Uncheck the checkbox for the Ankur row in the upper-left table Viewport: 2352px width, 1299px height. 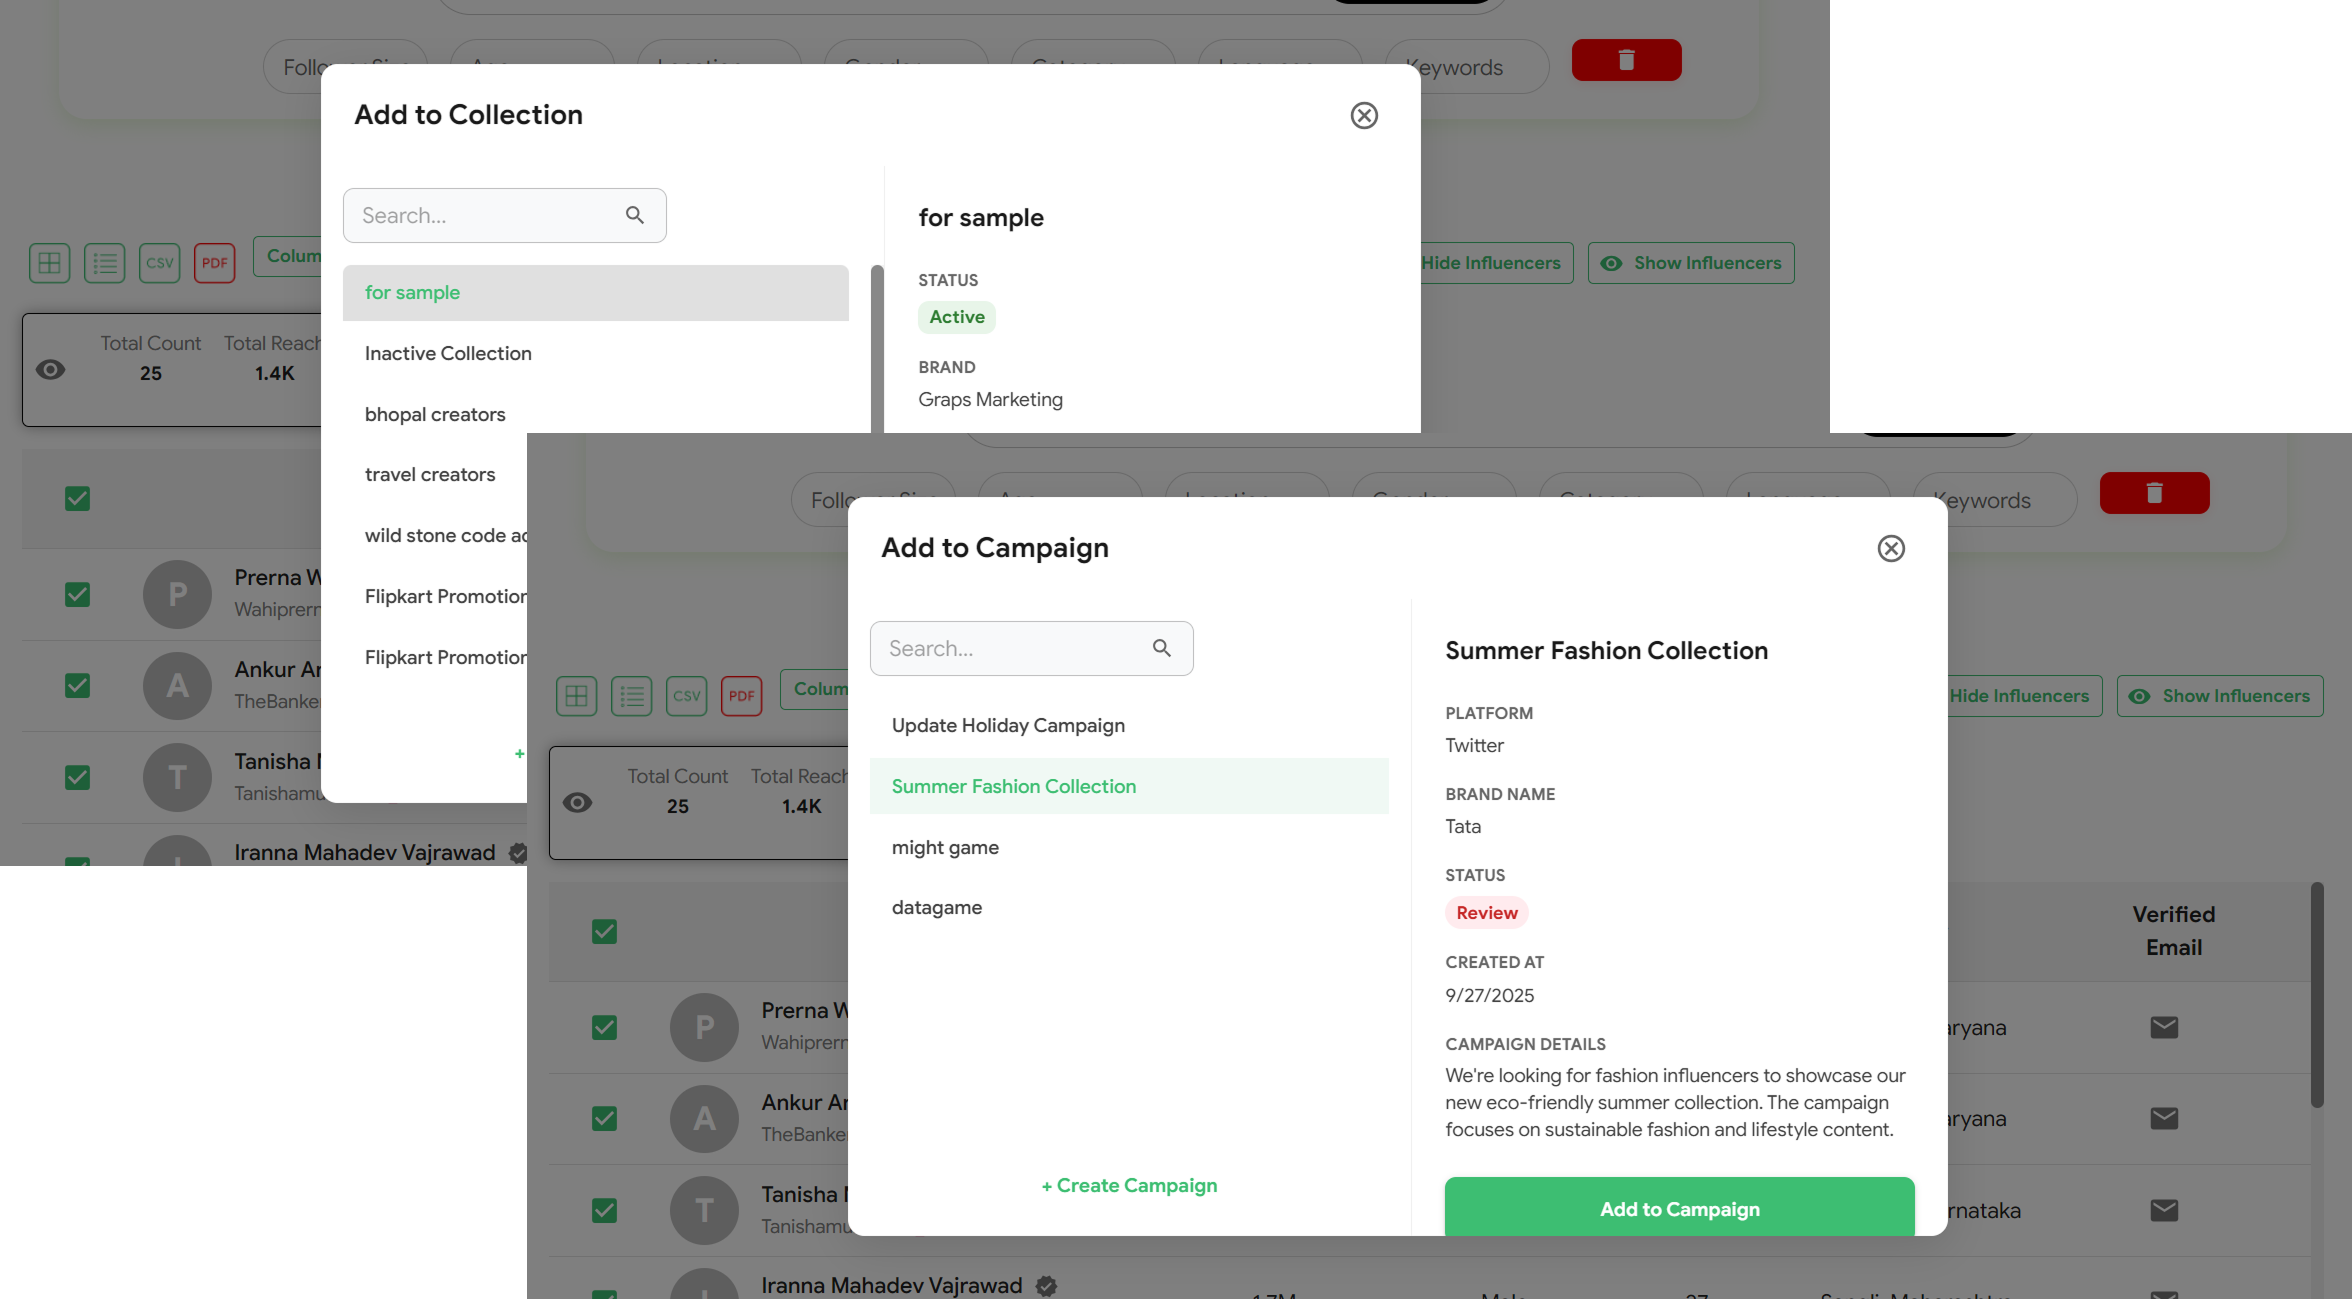[x=77, y=686]
